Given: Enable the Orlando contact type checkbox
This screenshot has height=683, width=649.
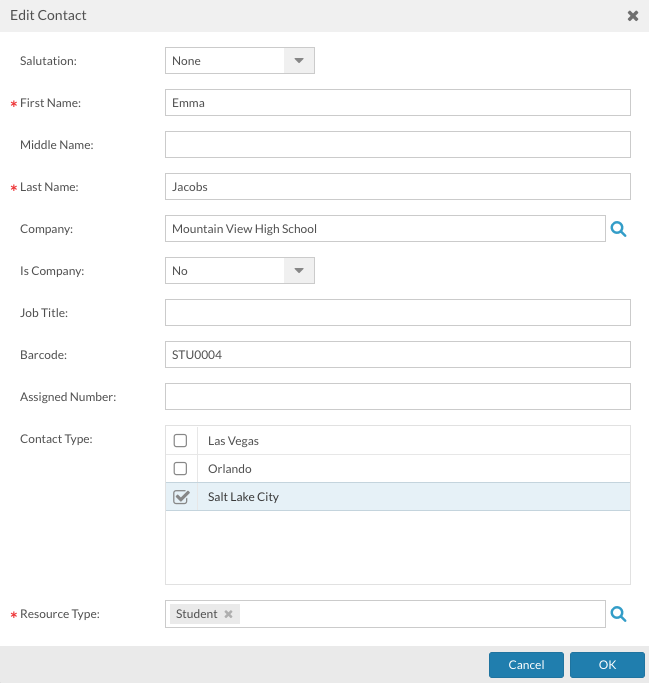Looking at the screenshot, I should 181,468.
